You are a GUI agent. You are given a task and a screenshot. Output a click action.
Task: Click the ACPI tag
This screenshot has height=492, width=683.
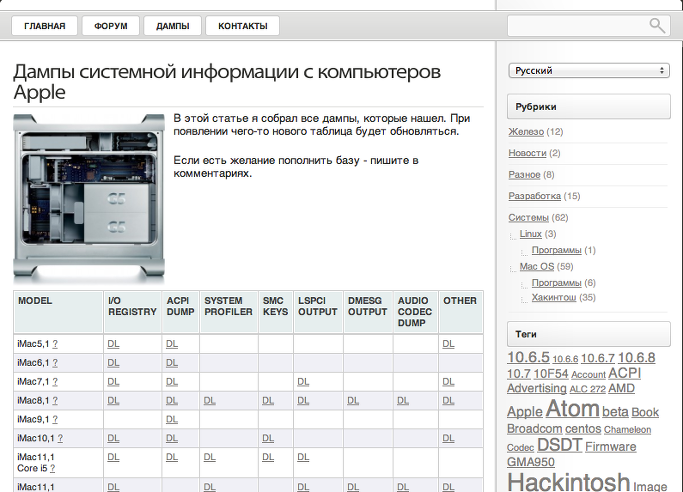[624, 373]
